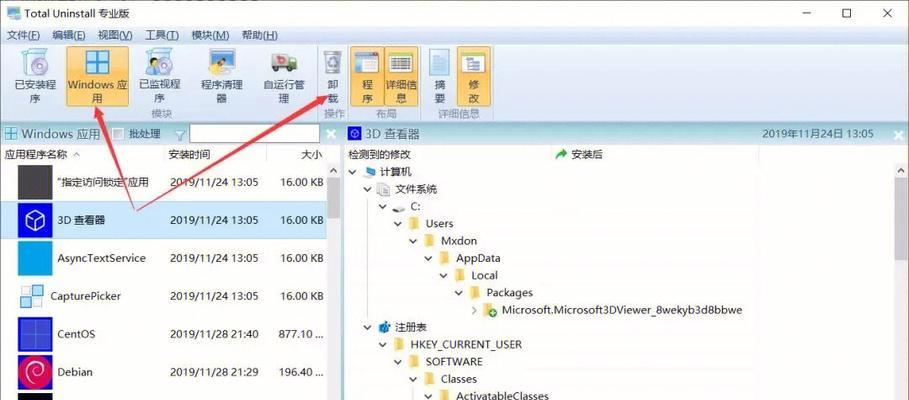This screenshot has height=400, width=909.
Task: Open the 文件(F) menu
Action: pos(24,35)
